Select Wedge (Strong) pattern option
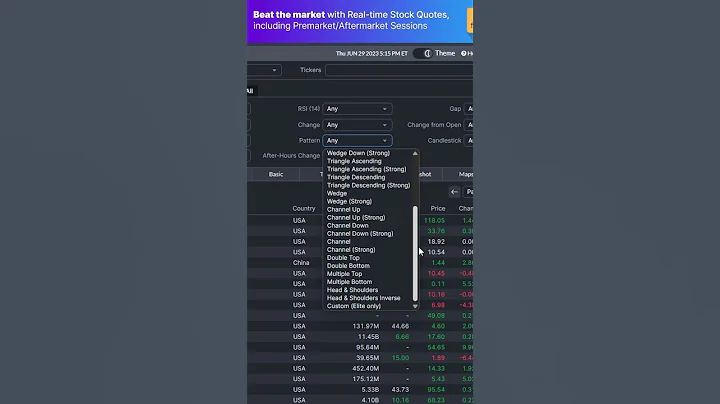Image resolution: width=720 pixels, height=404 pixels. tap(349, 201)
